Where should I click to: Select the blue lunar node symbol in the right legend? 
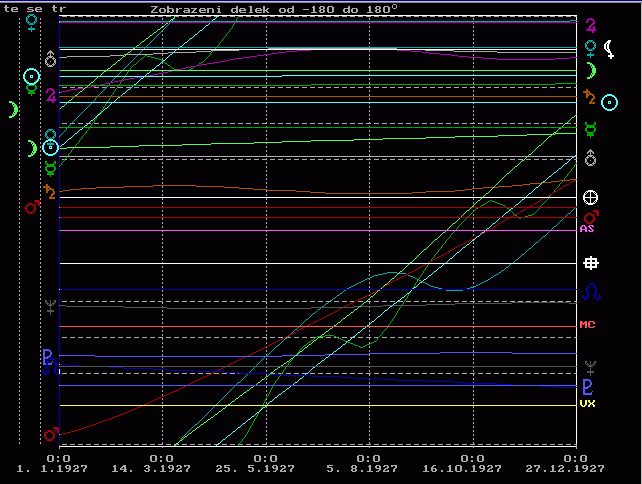point(591,292)
